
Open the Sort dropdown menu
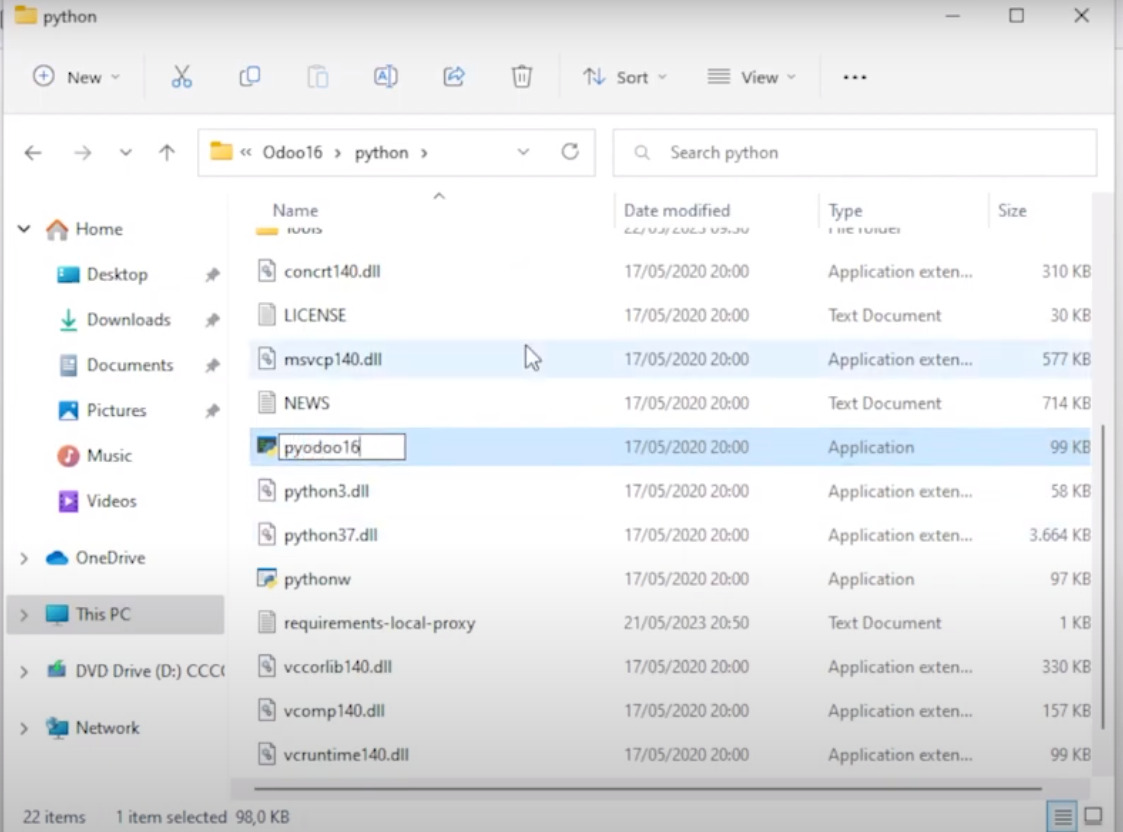(625, 77)
